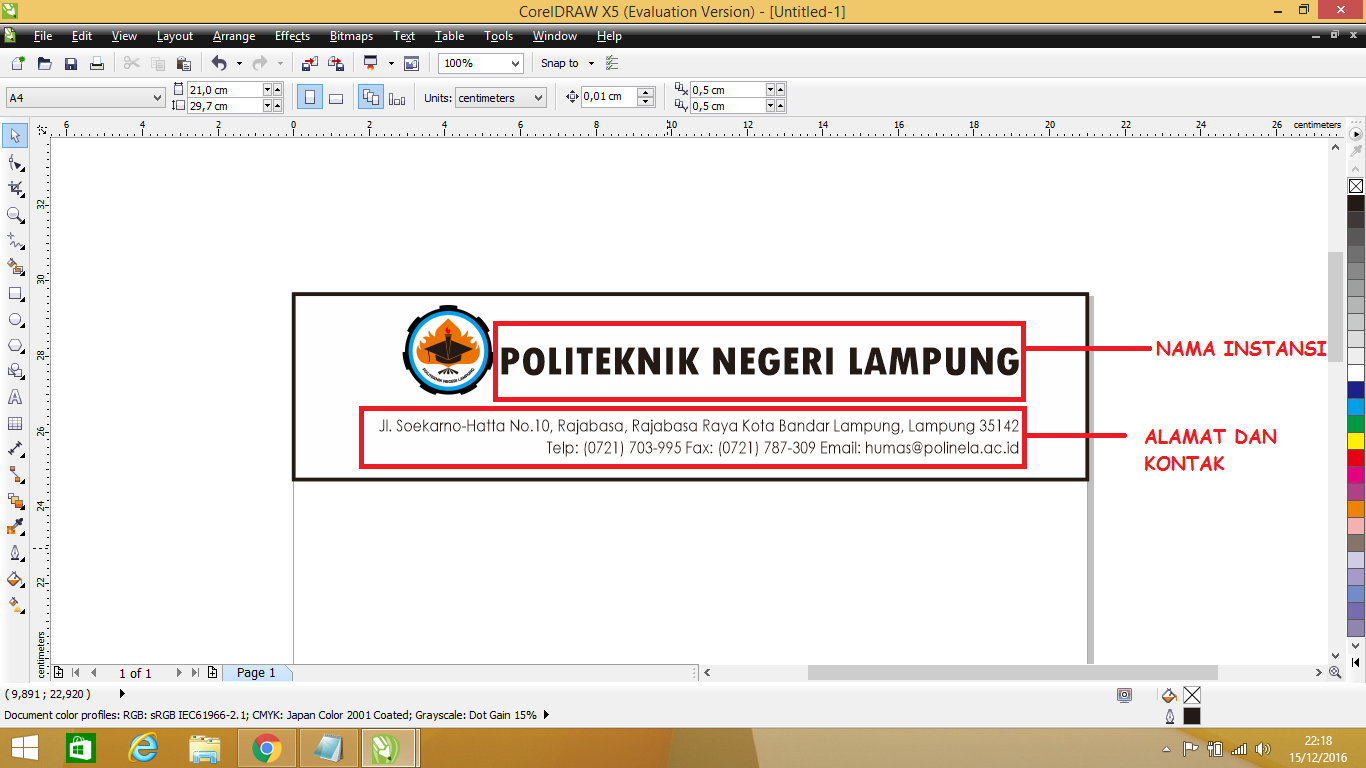The image size is (1366, 768).
Task: Select the Rectangle tool
Action: coord(15,293)
